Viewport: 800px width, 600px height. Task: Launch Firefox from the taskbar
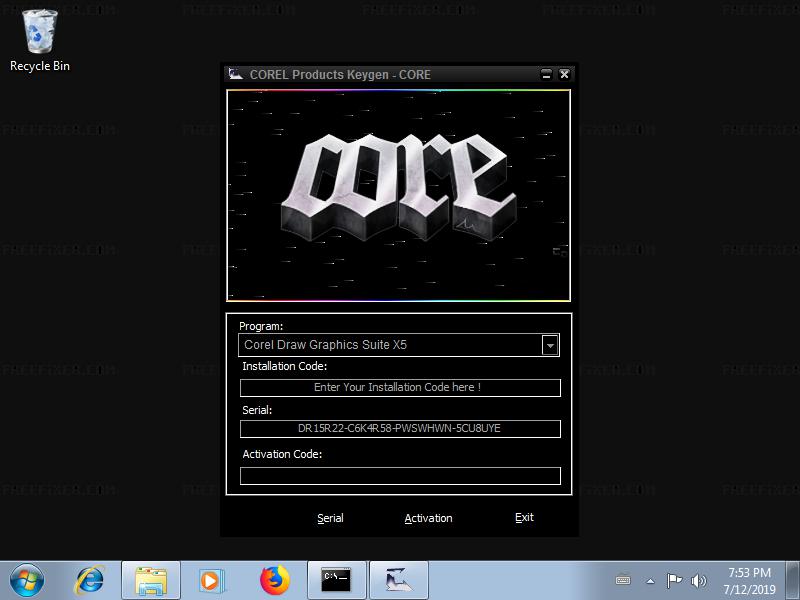tap(274, 580)
